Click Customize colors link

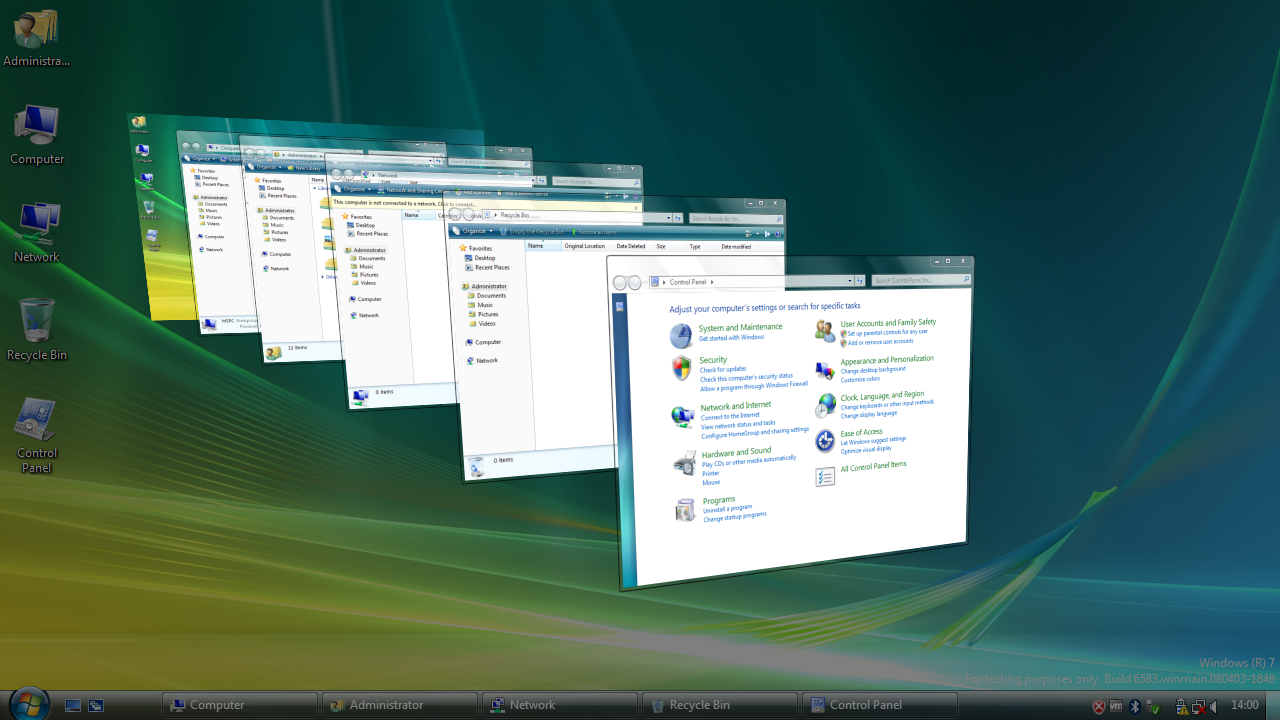click(860, 379)
